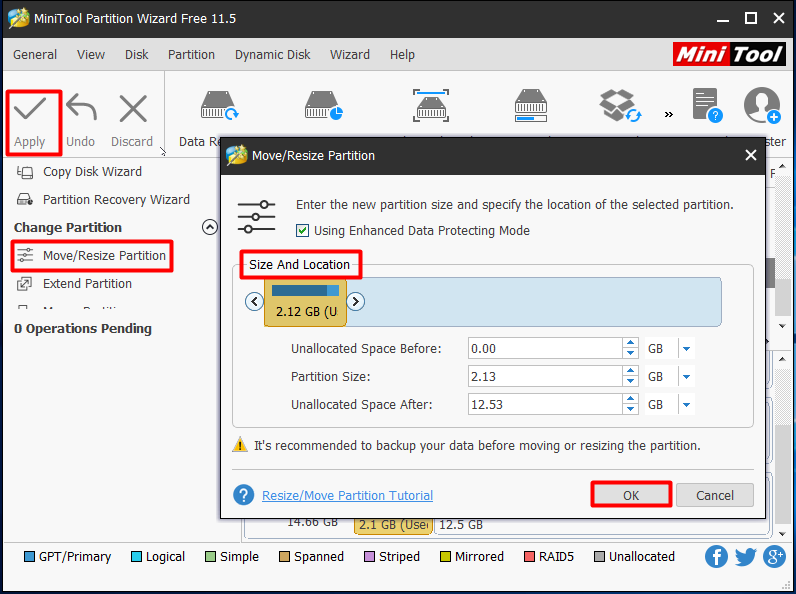This screenshot has height=594, width=796.
Task: Toggle Using Enhanced Data Protecting Mode
Action: (303, 230)
